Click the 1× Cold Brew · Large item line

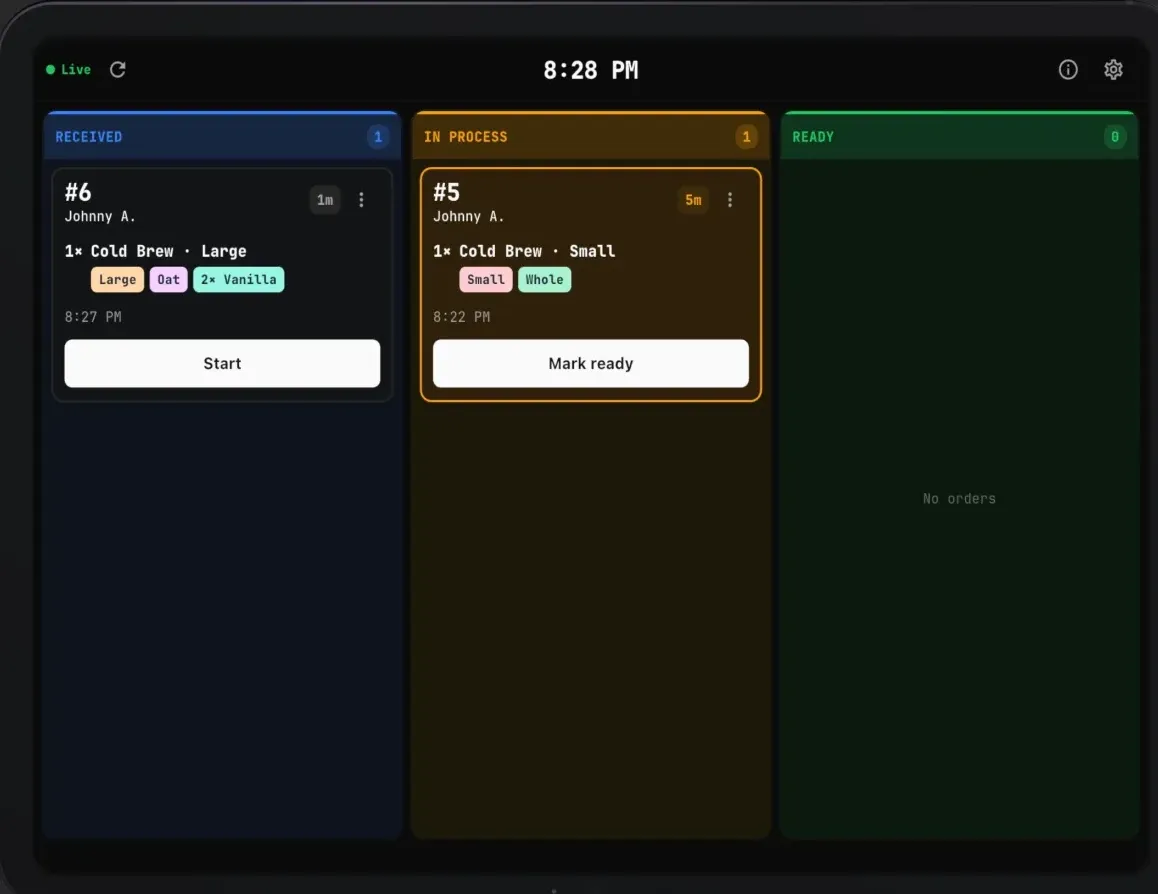(x=156, y=251)
